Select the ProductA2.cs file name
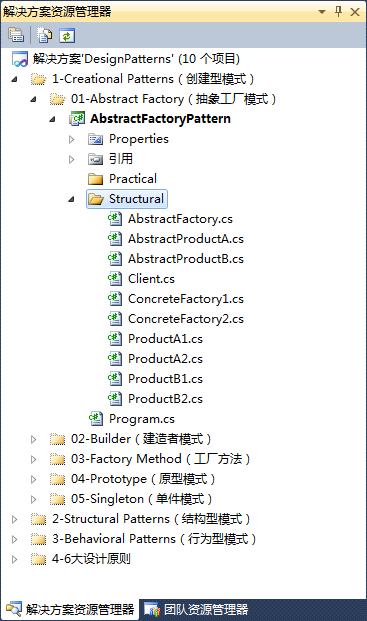 click(165, 359)
